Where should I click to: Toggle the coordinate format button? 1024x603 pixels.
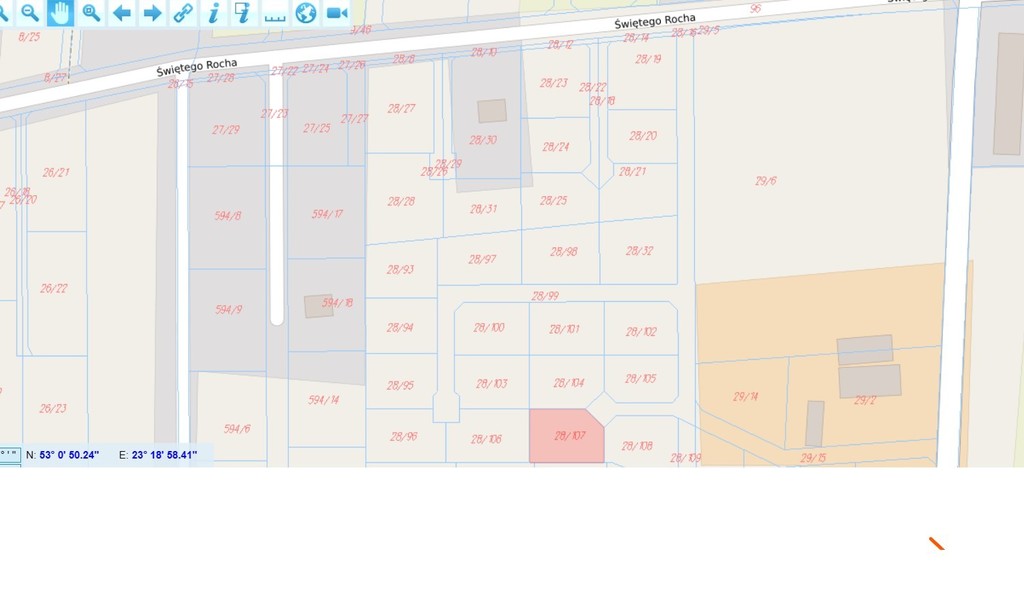click(10, 455)
